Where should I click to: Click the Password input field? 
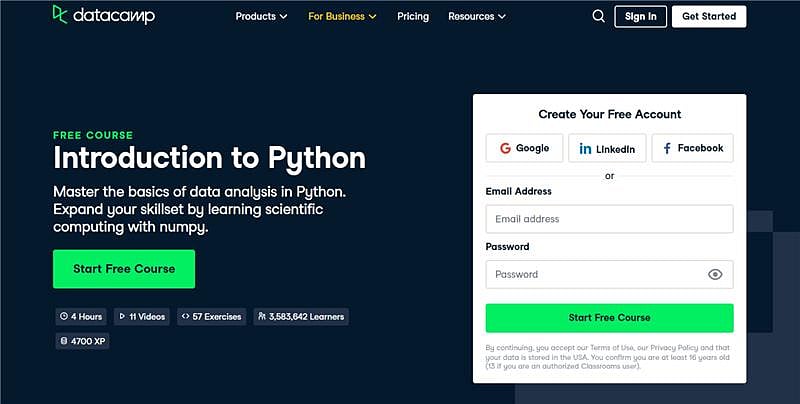[610, 274]
